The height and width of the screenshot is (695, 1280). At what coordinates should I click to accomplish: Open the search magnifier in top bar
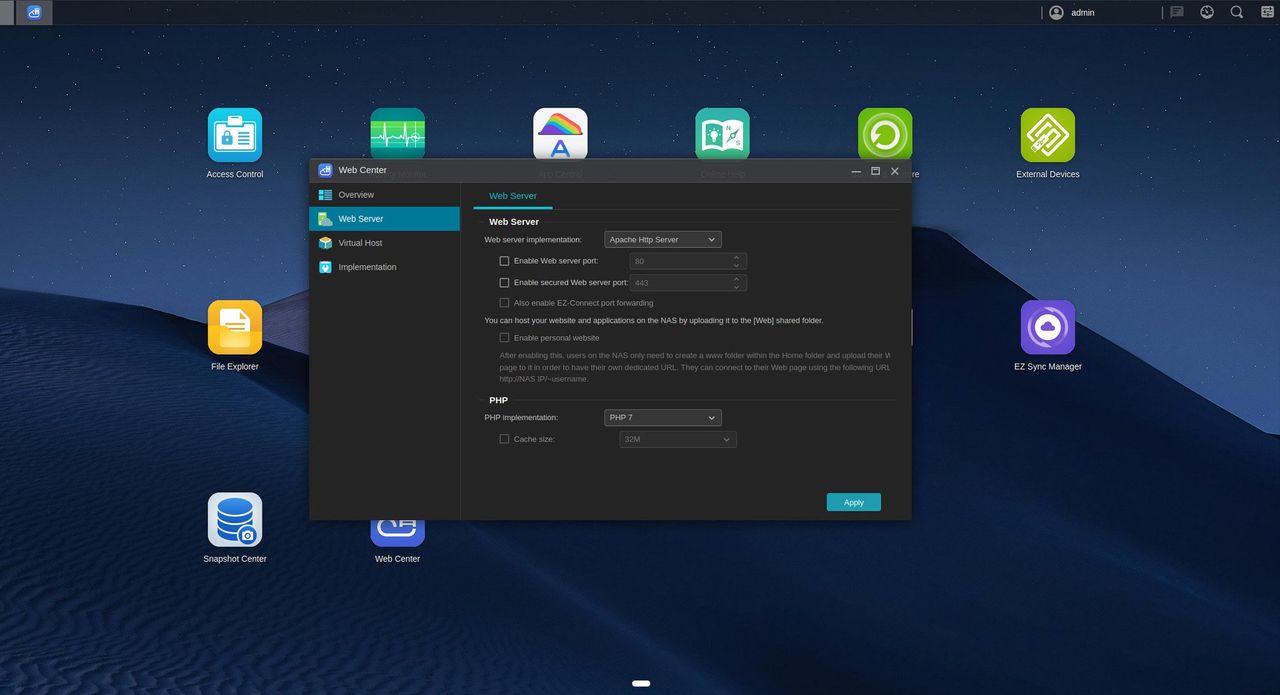tap(1237, 12)
